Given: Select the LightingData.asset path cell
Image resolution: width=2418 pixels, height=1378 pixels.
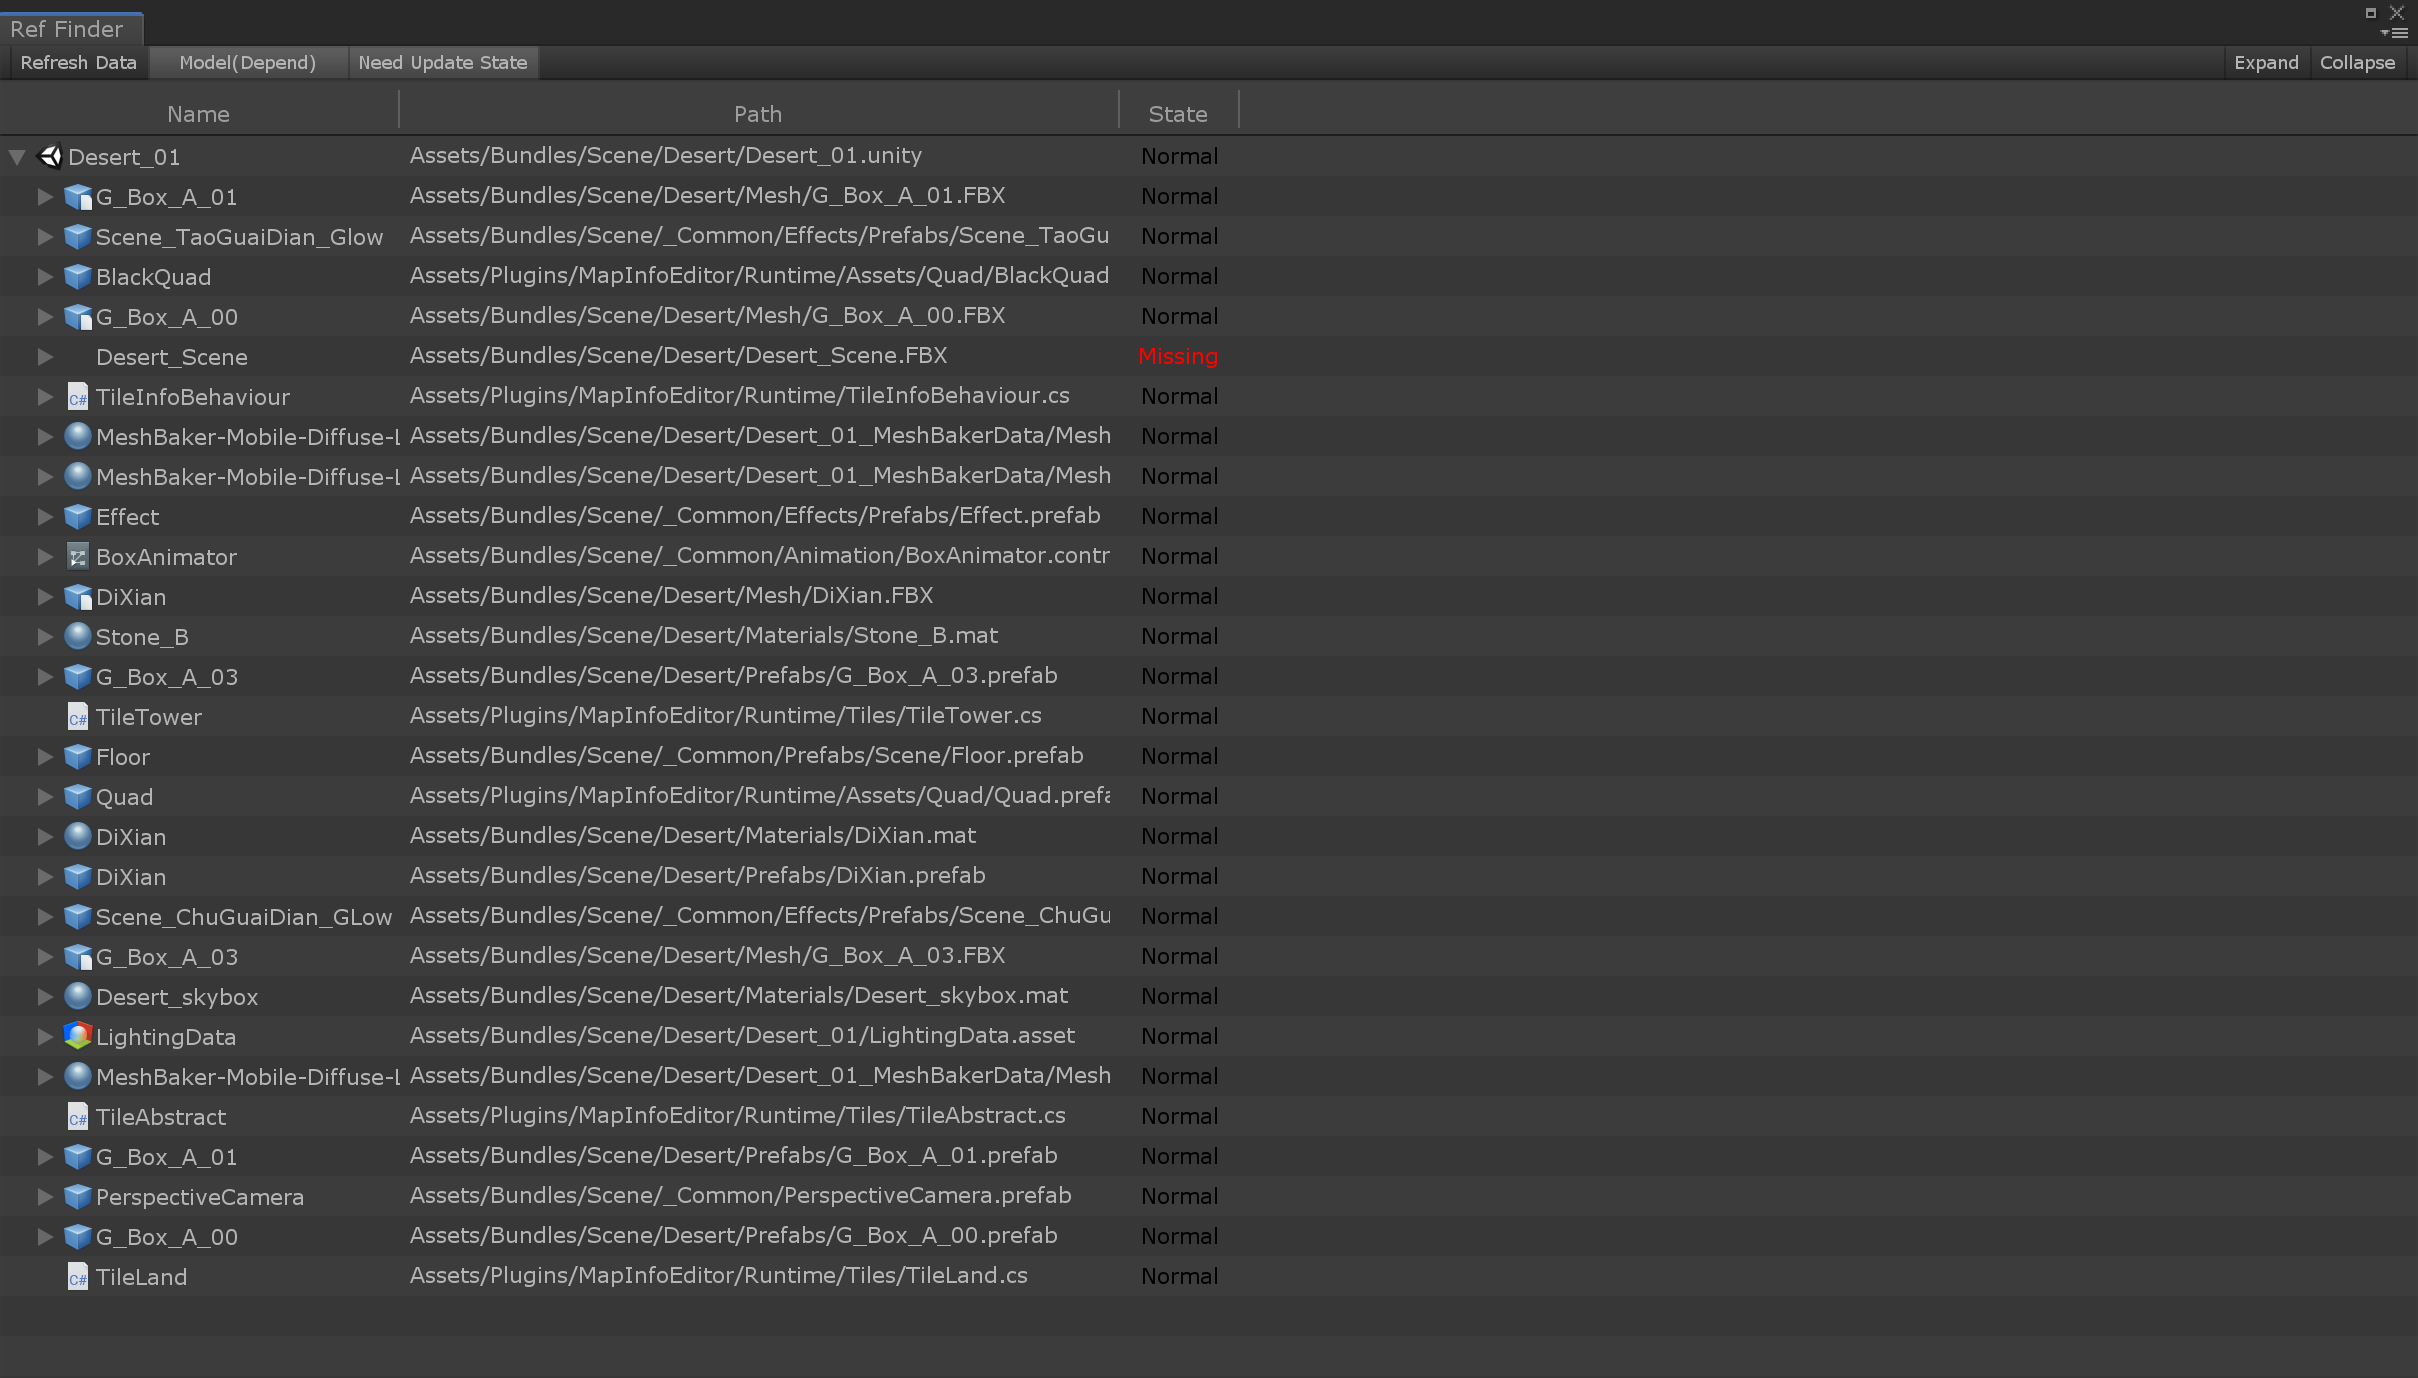Looking at the screenshot, I should tap(742, 1036).
